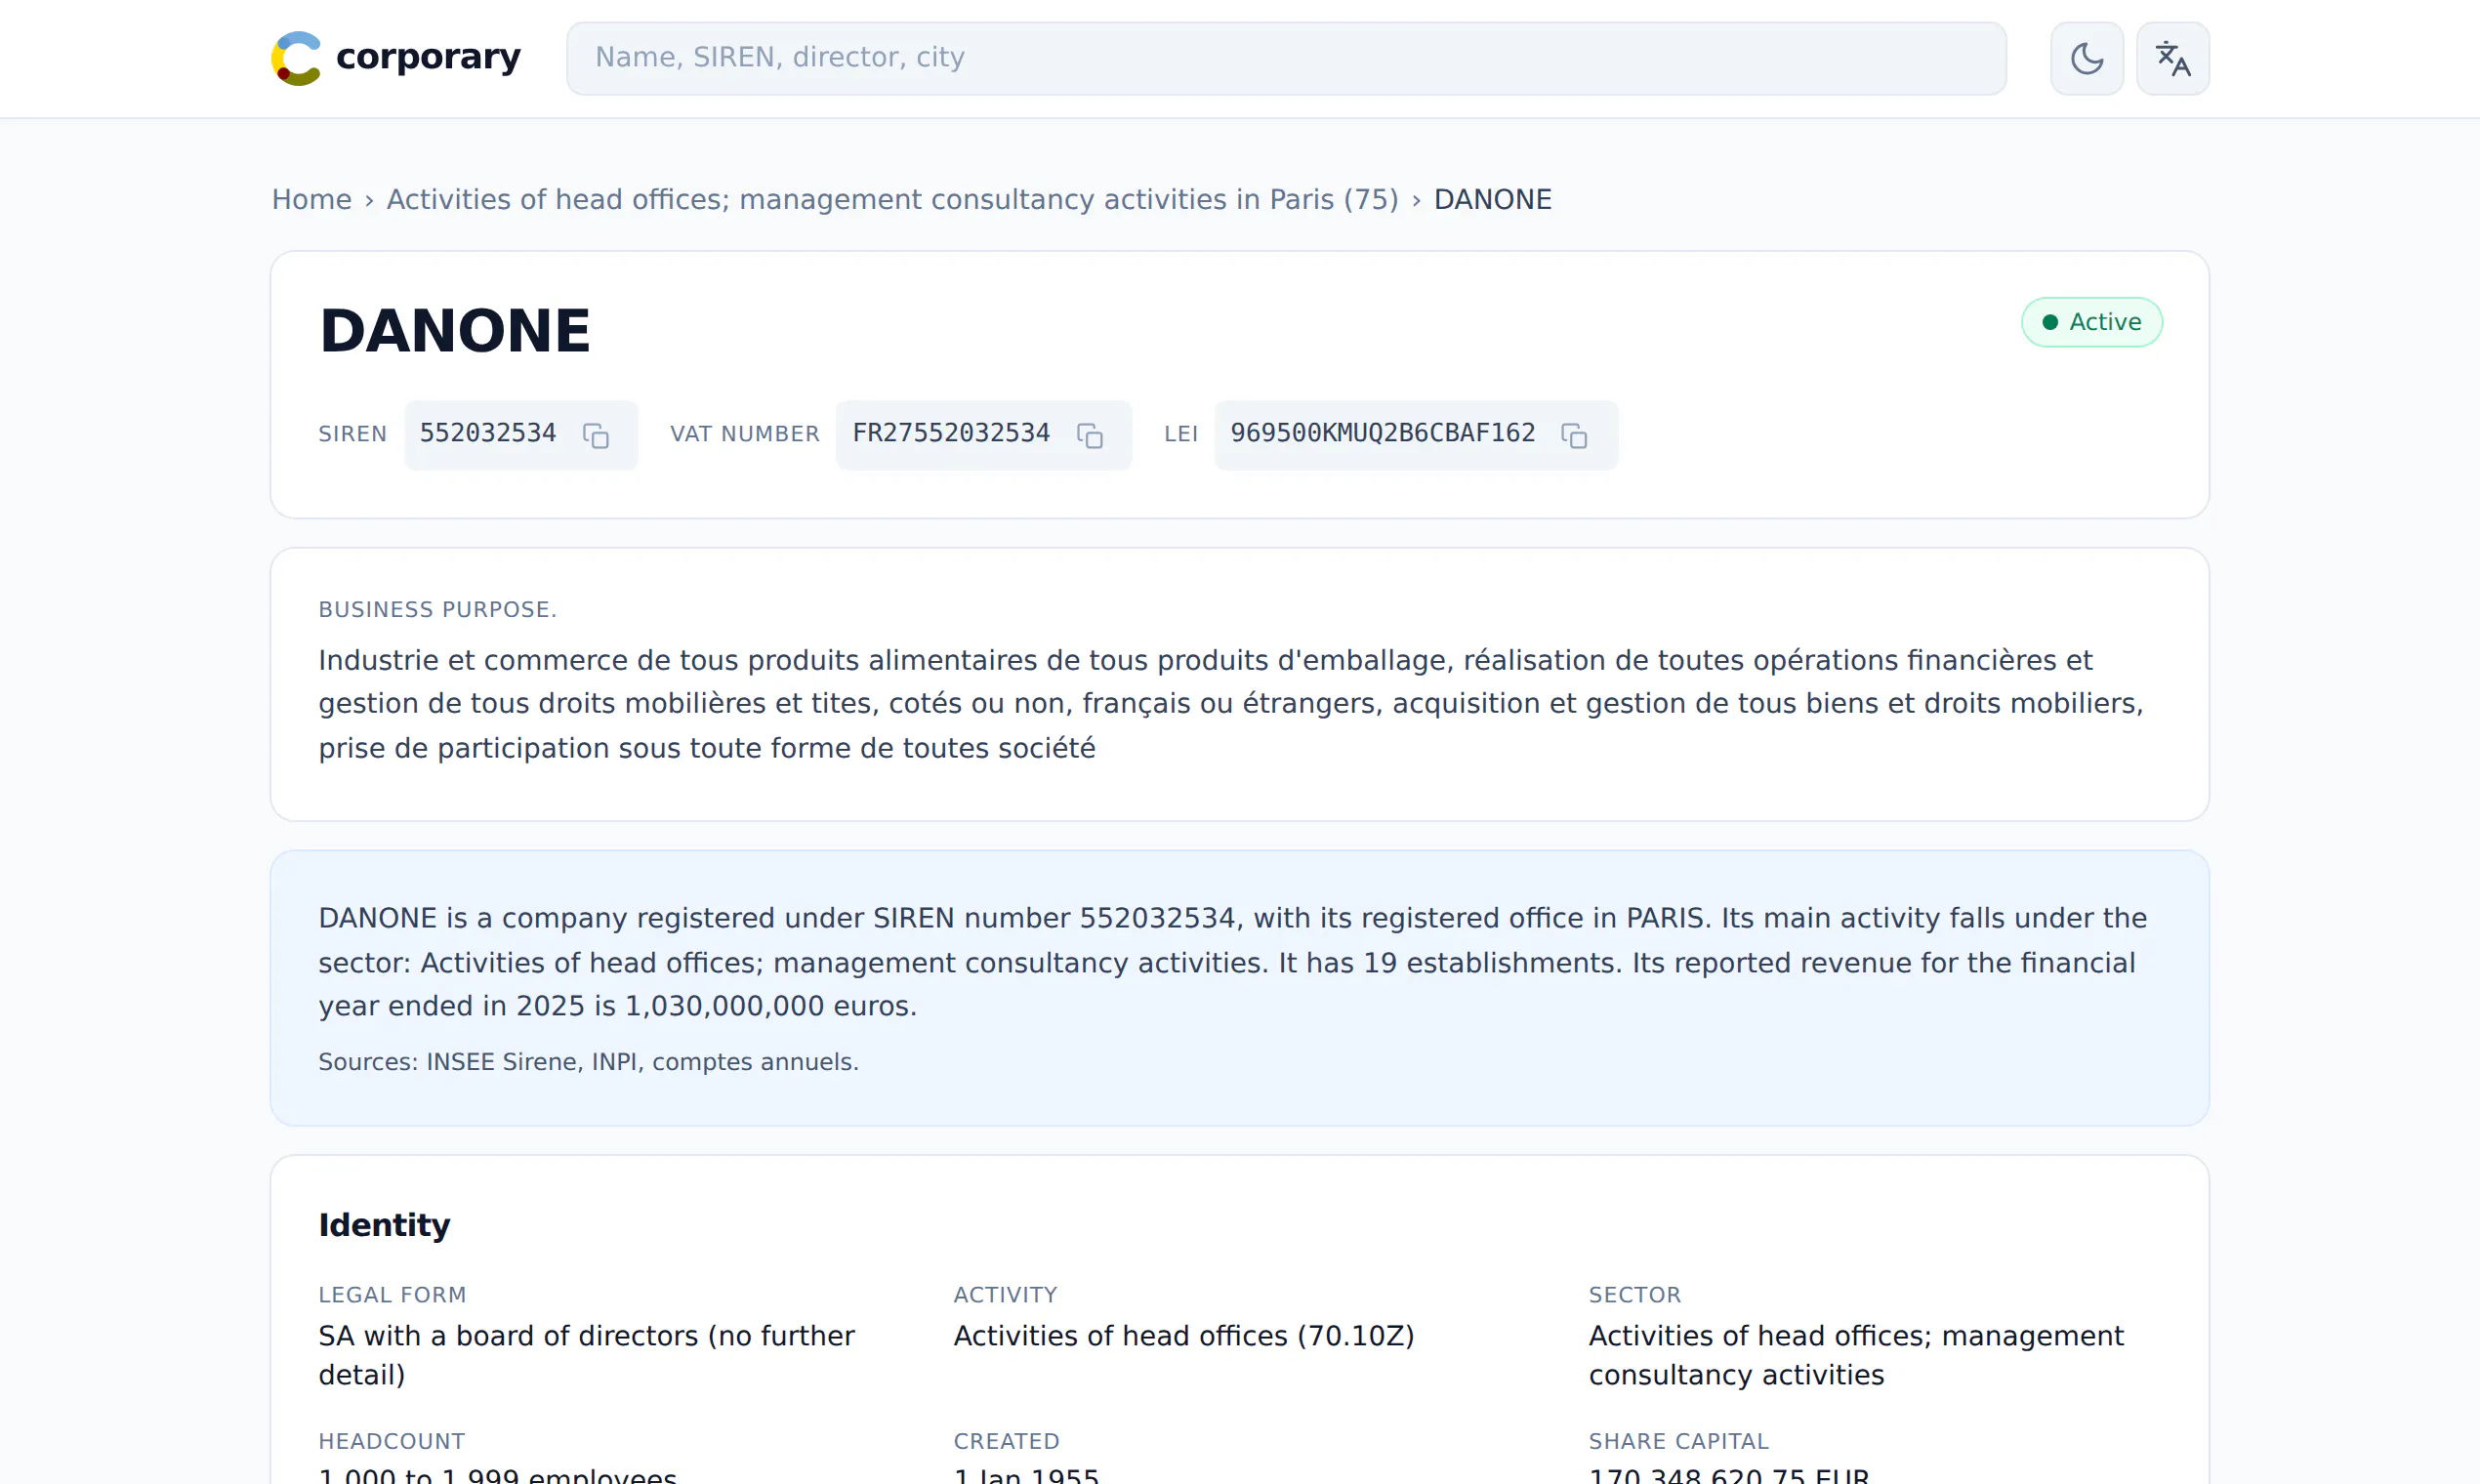Copy the VAT number FR27552032534
Viewport: 2480px width, 1484px height.
[1089, 435]
